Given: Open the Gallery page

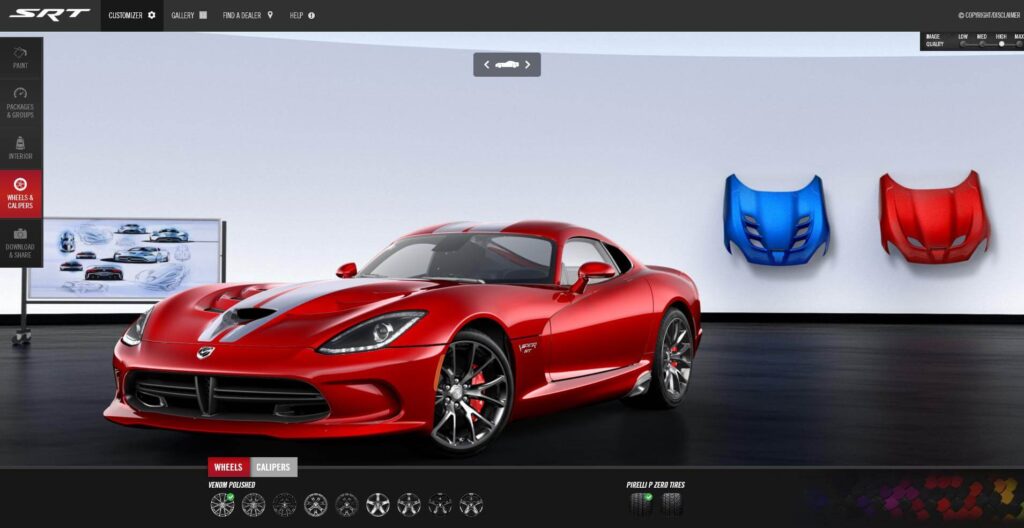Looking at the screenshot, I should (189, 15).
